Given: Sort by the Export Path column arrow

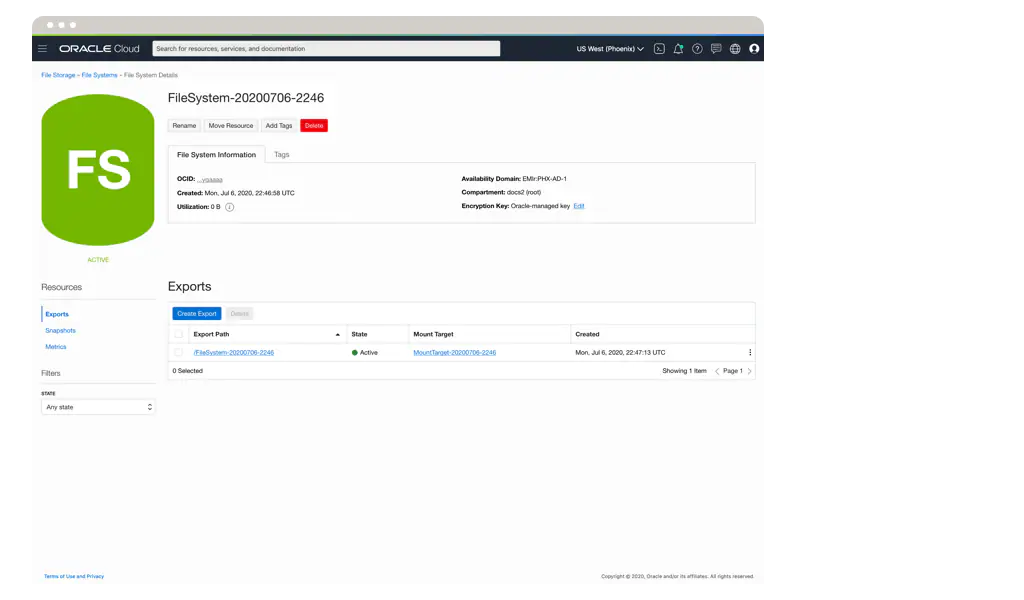Looking at the screenshot, I should click(337, 334).
